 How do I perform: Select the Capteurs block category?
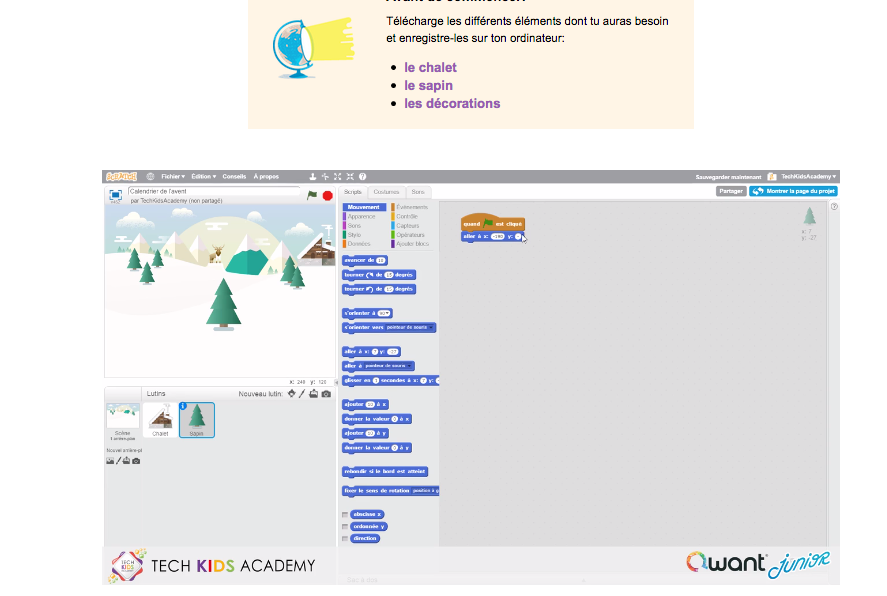pyautogui.click(x=407, y=226)
